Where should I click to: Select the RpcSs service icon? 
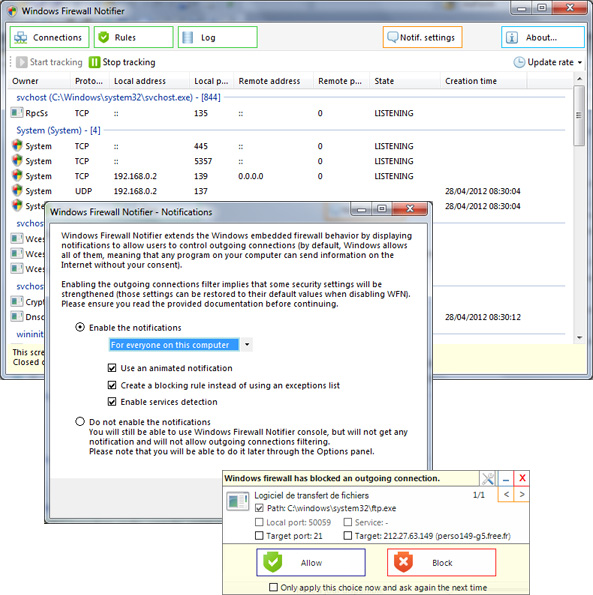[x=17, y=113]
